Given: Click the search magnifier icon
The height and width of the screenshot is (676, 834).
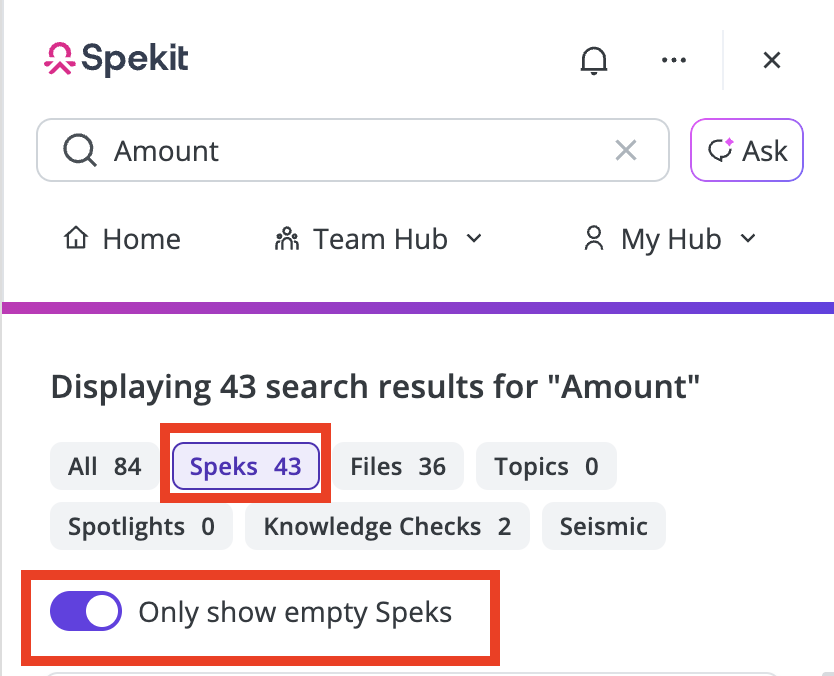Looking at the screenshot, I should pos(80,151).
